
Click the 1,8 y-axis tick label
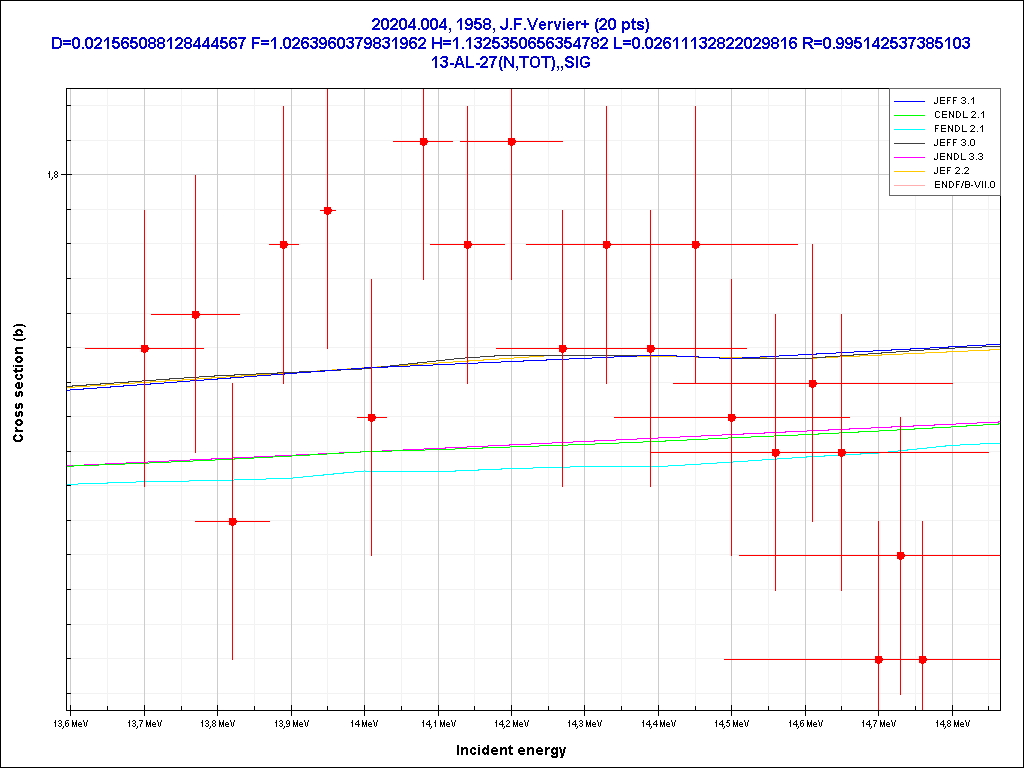point(53,175)
